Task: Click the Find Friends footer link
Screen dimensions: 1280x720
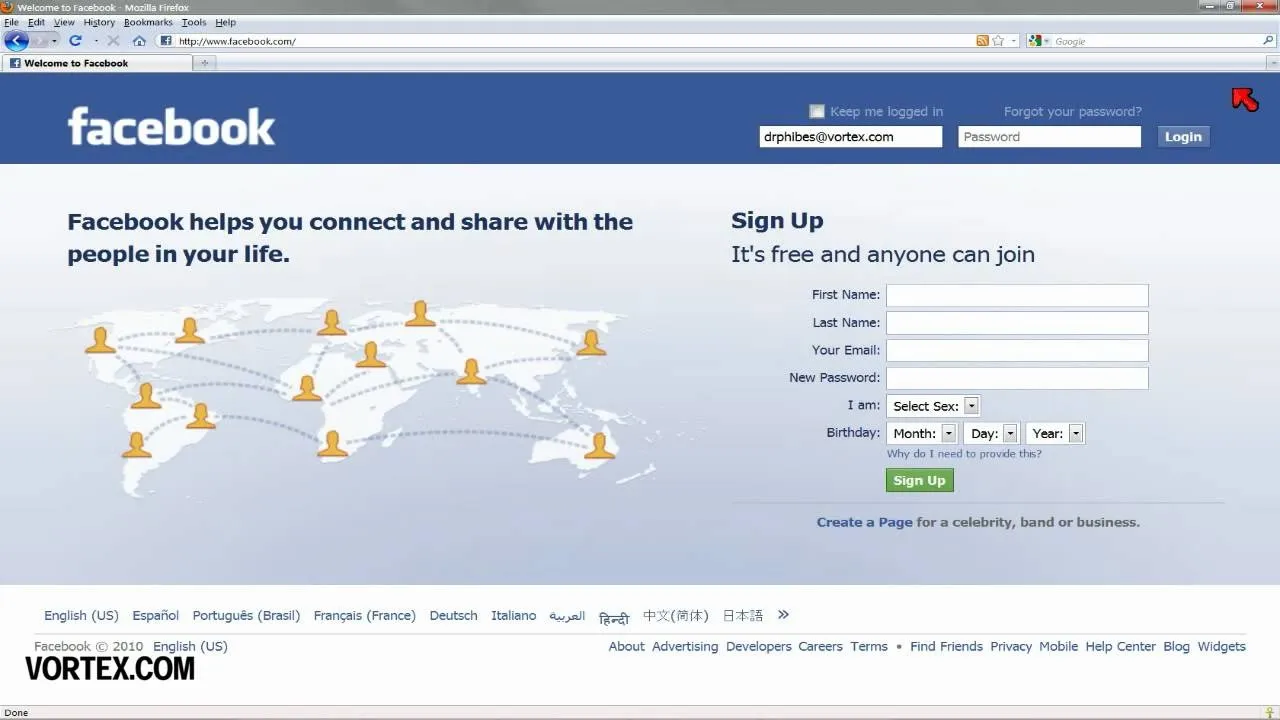Action: point(946,646)
